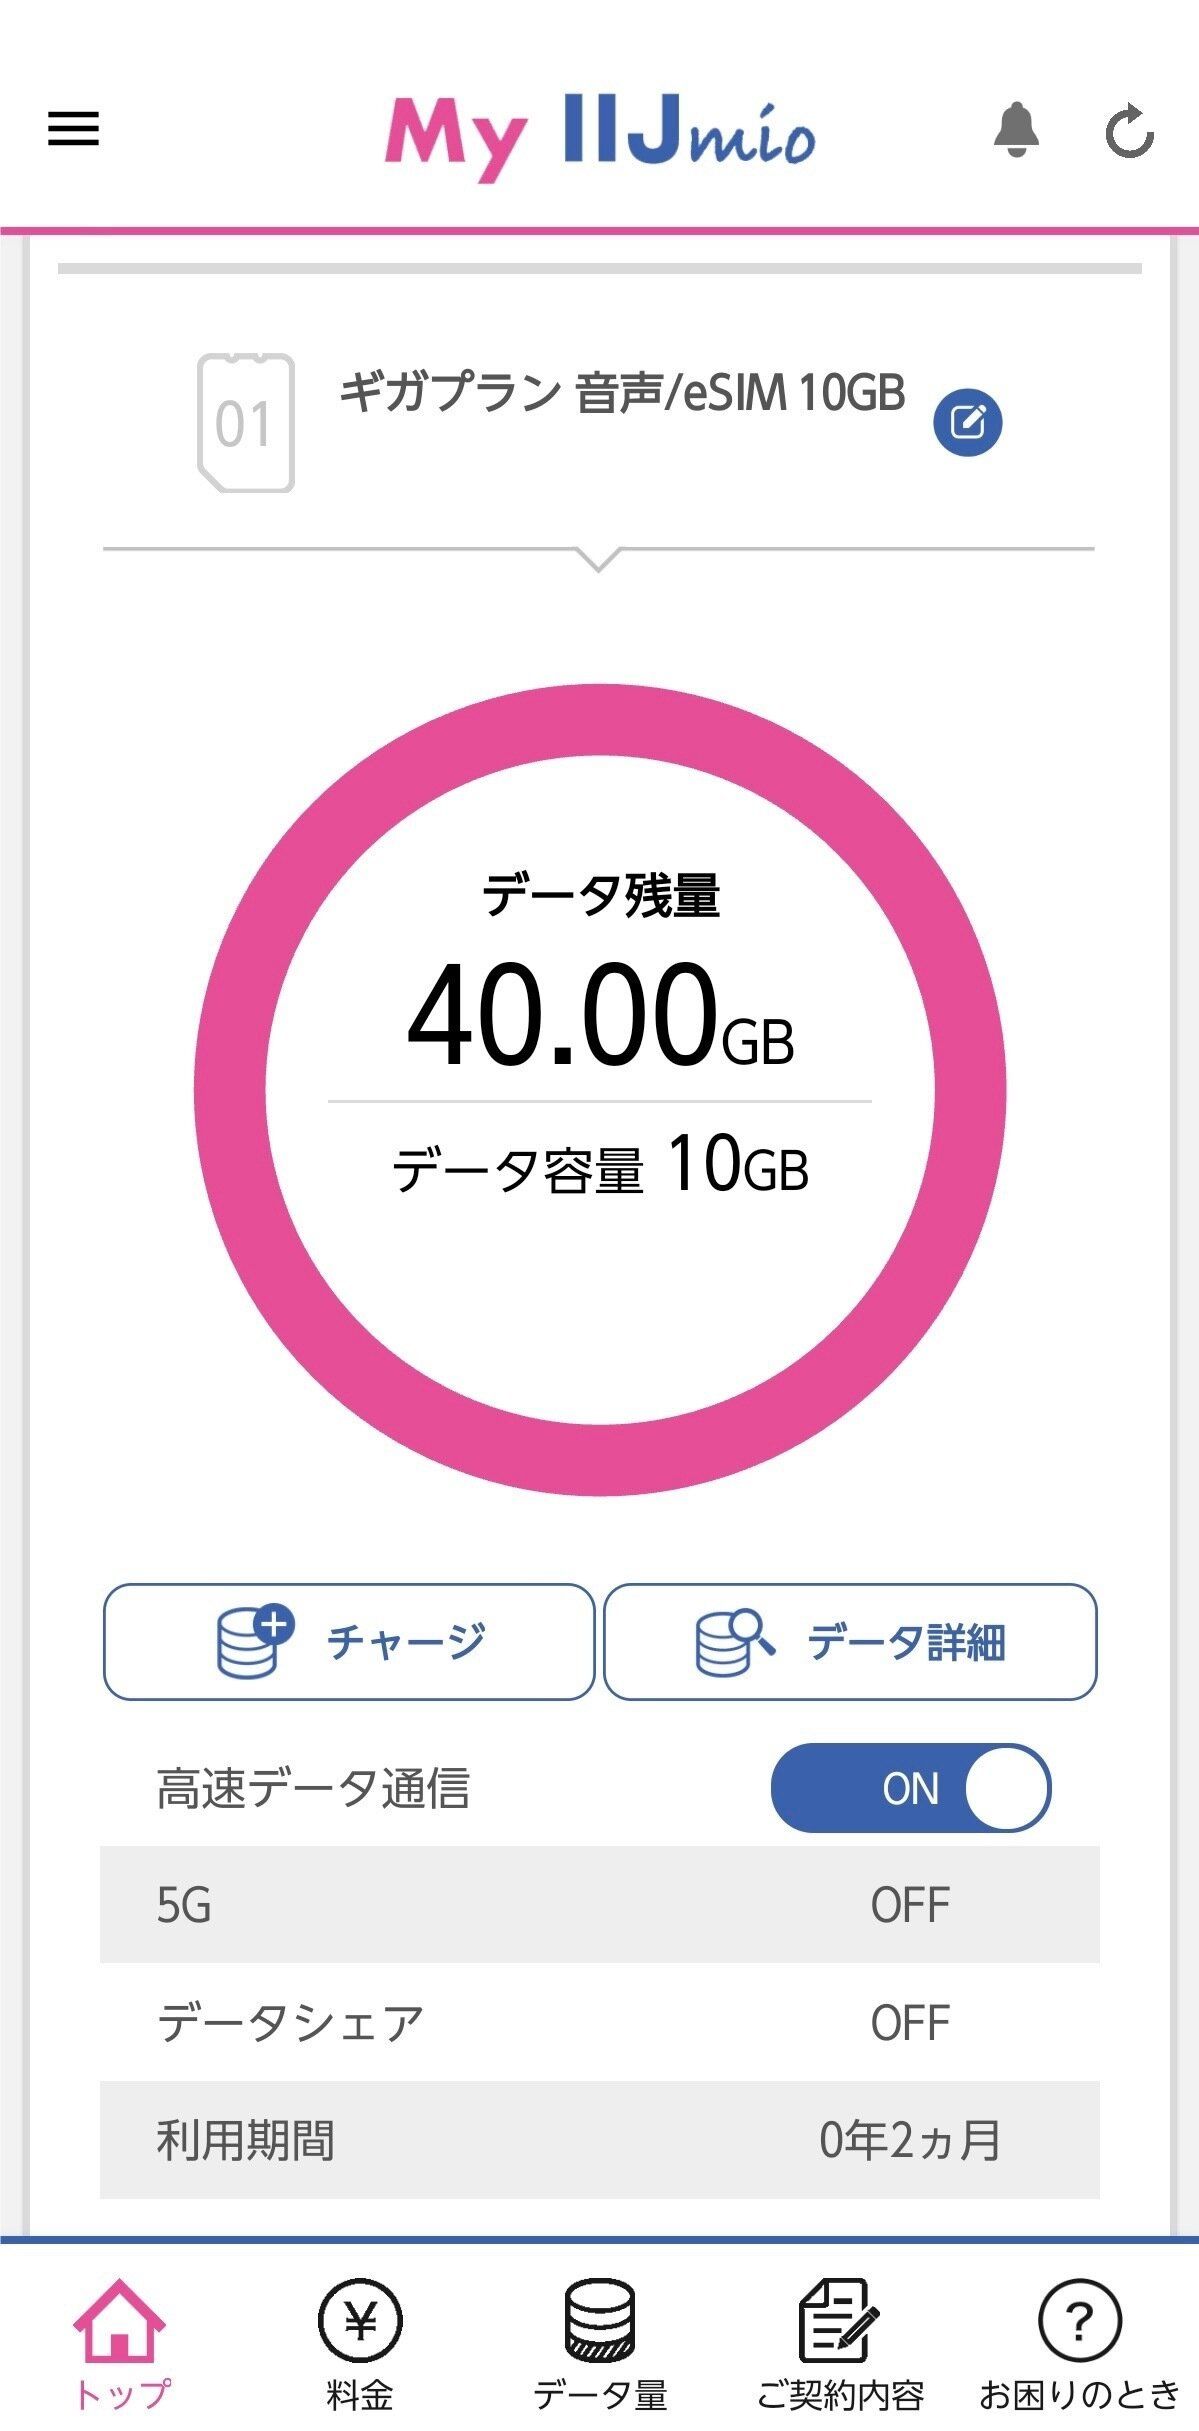
Task: Tap the 5G OFF row
Action: 599,1905
